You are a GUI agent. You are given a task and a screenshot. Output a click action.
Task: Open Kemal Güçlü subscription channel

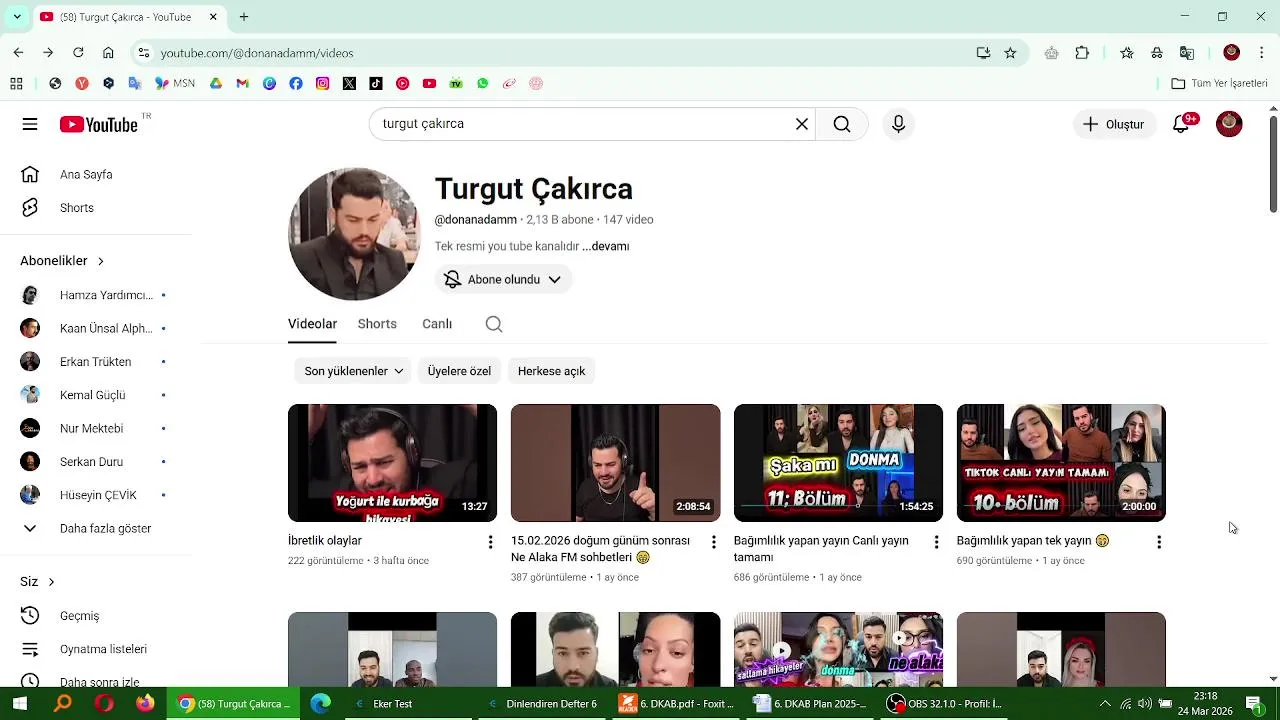click(96, 395)
